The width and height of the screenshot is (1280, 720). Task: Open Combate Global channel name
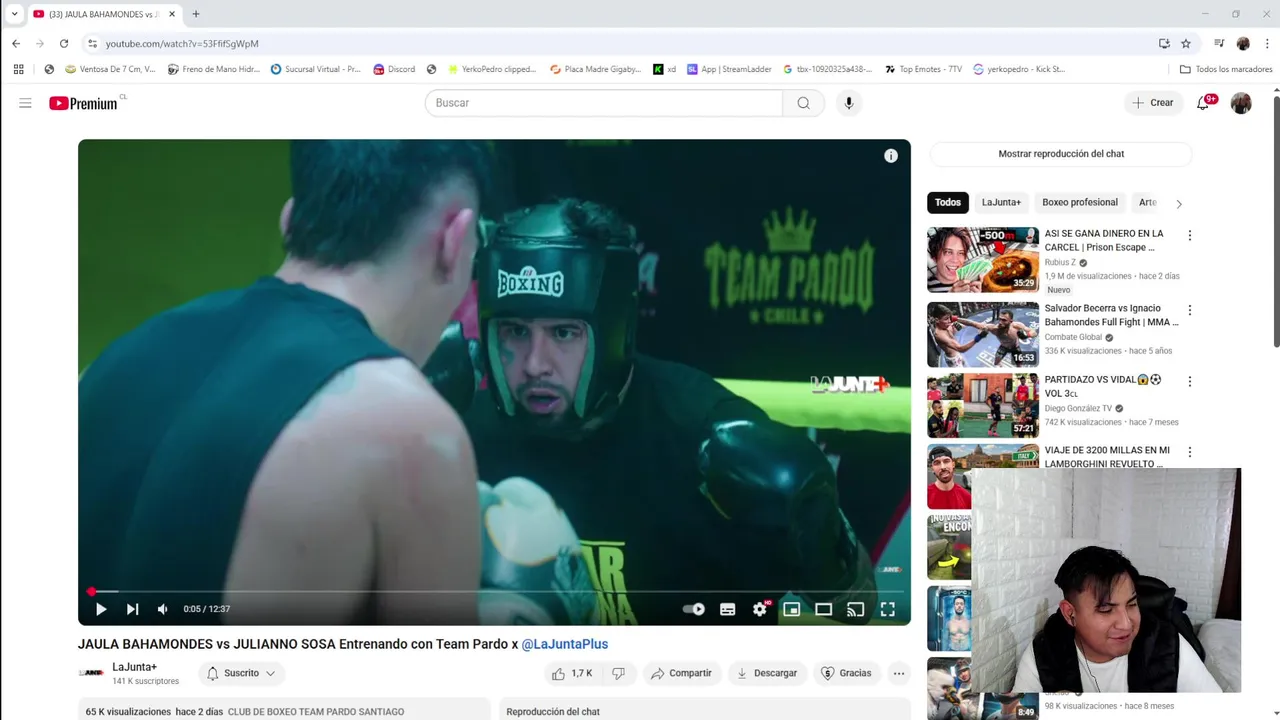[x=1073, y=337]
